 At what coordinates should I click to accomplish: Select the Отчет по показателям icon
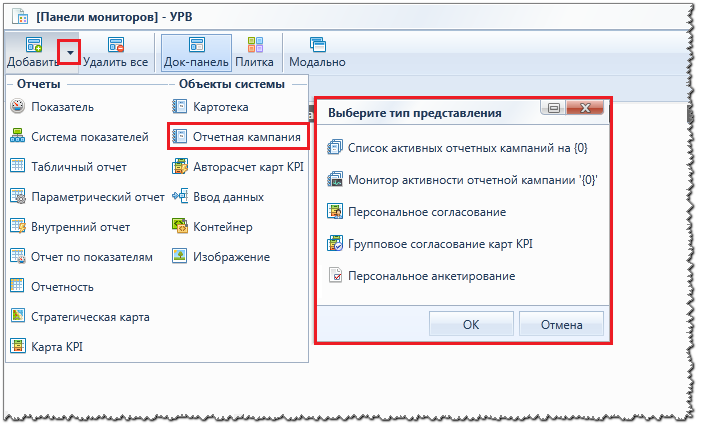pos(18,256)
